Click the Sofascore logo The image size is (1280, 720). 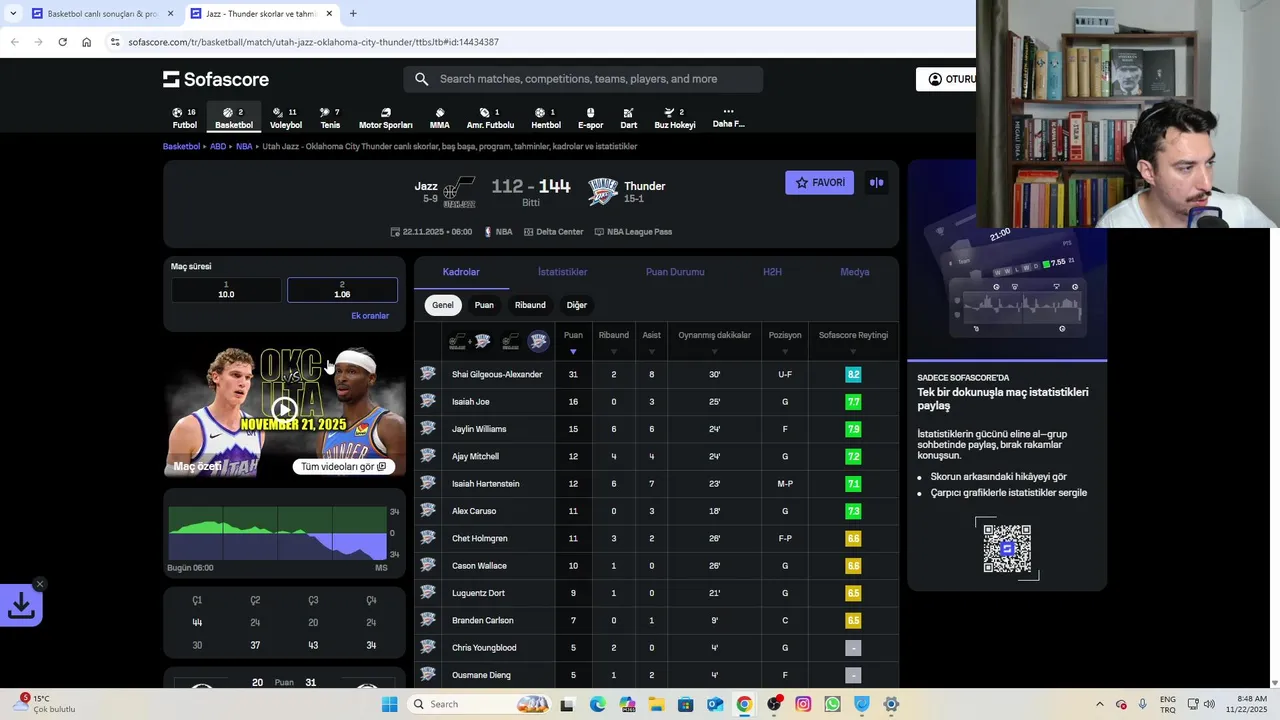(216, 79)
